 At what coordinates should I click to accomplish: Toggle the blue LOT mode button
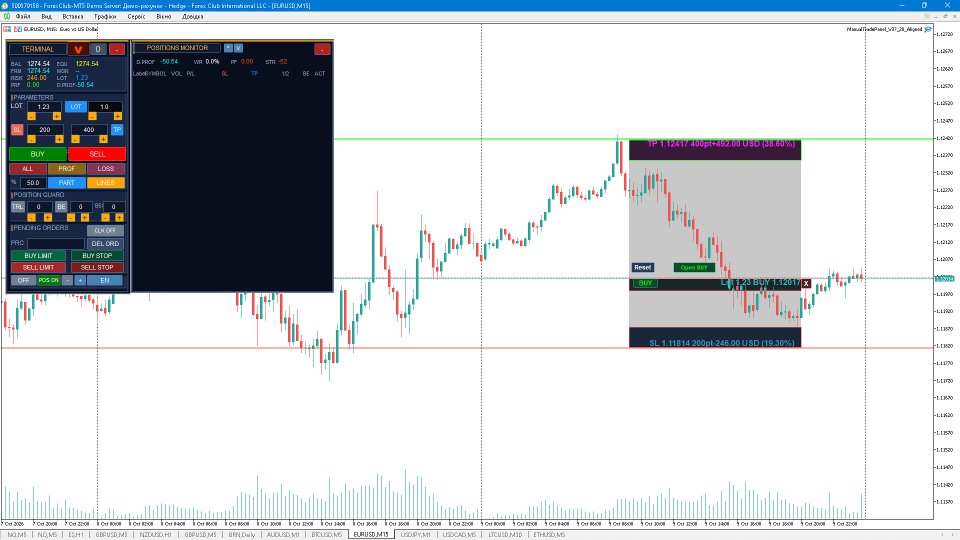pyautogui.click(x=76, y=107)
